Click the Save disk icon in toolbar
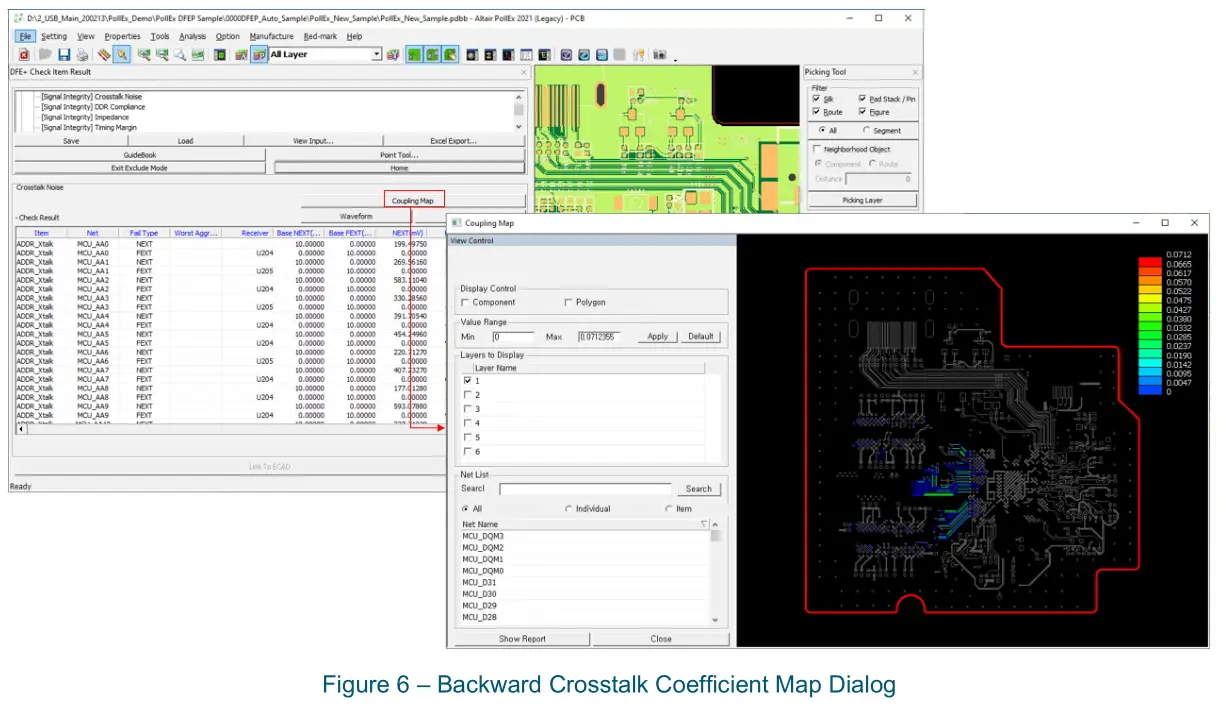 coord(64,55)
